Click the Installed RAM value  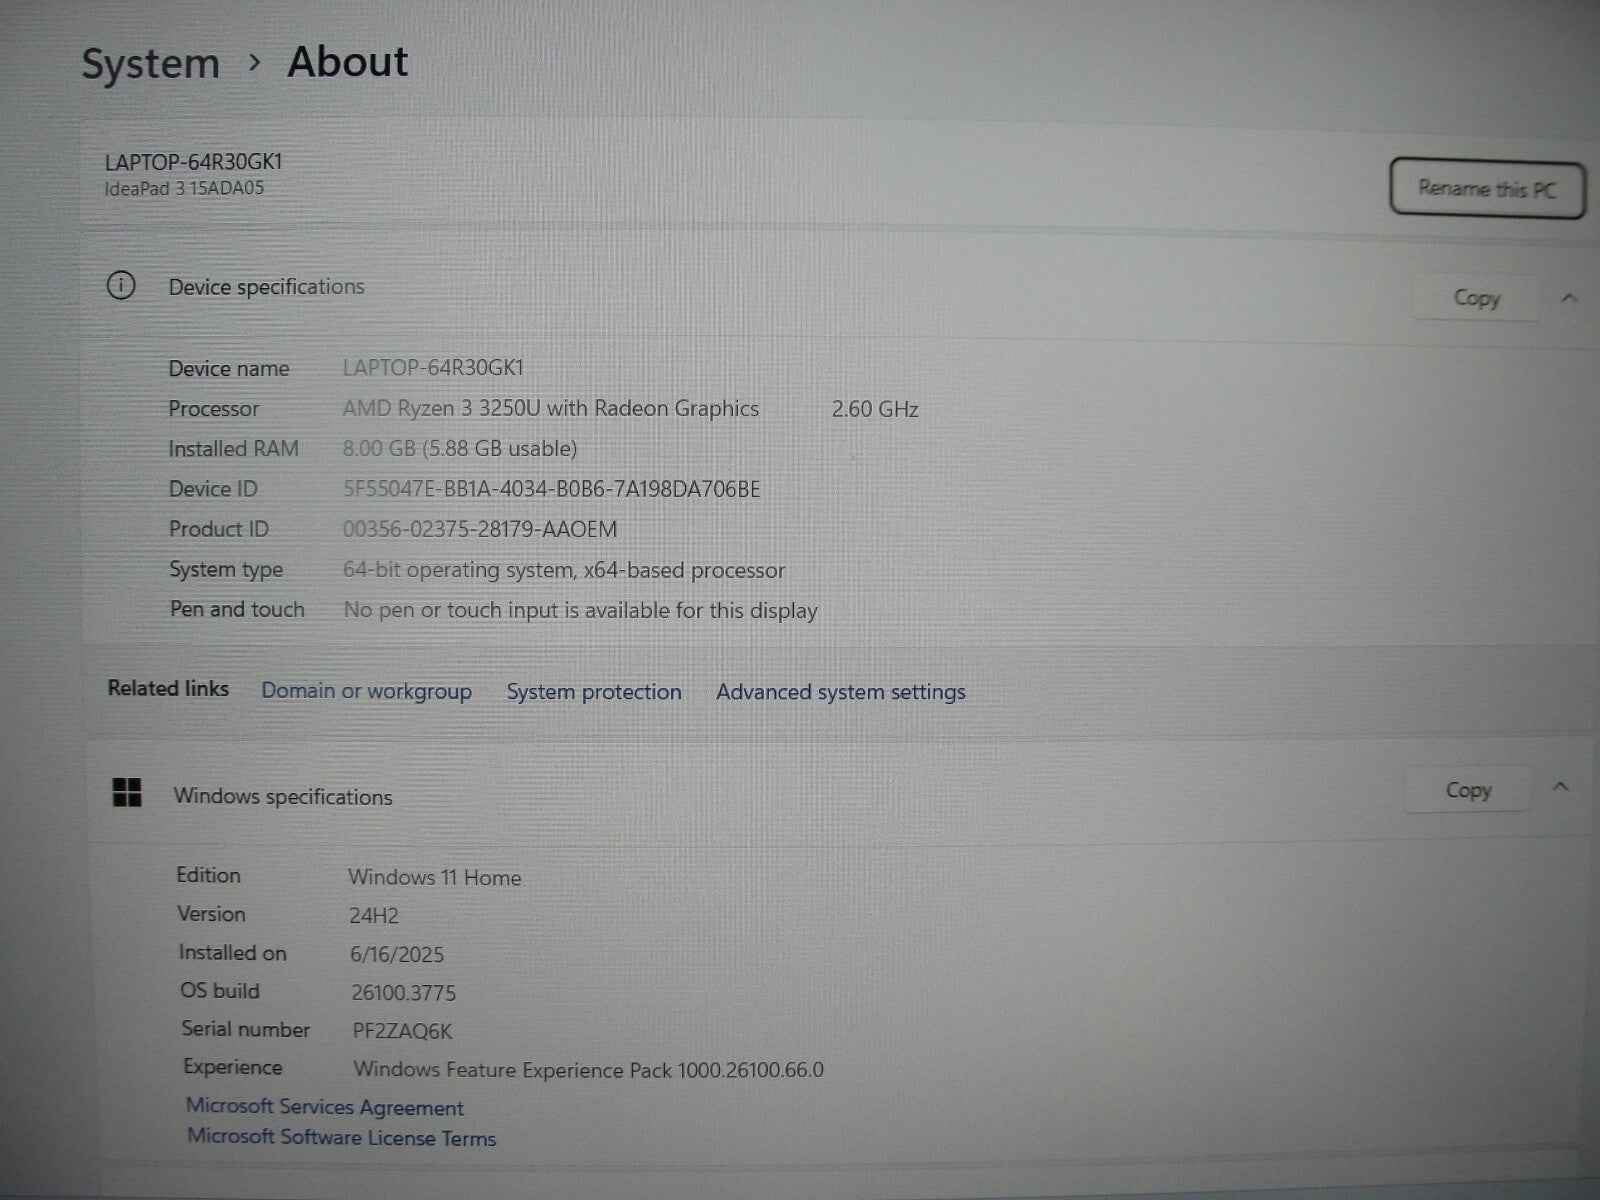pyautogui.click(x=459, y=448)
